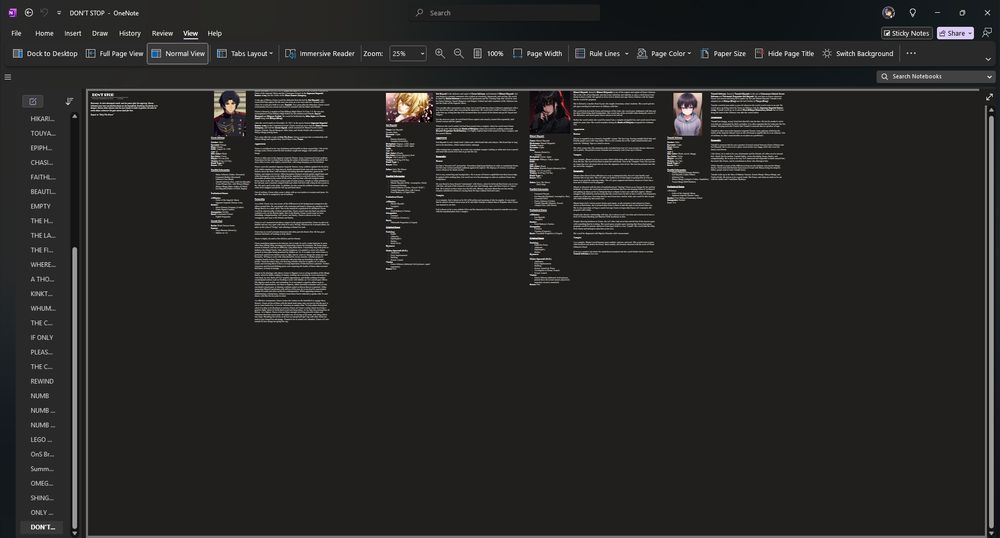Toggle Hide Page Title

(x=784, y=54)
